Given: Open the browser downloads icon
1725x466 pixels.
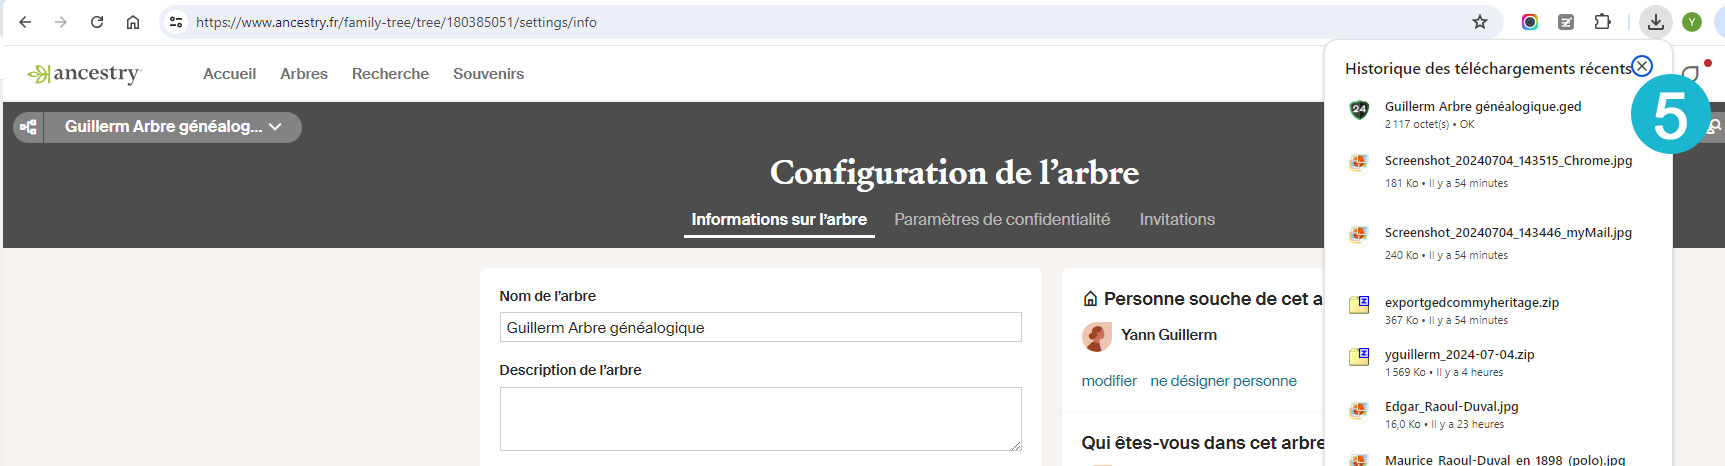Looking at the screenshot, I should click(1656, 22).
